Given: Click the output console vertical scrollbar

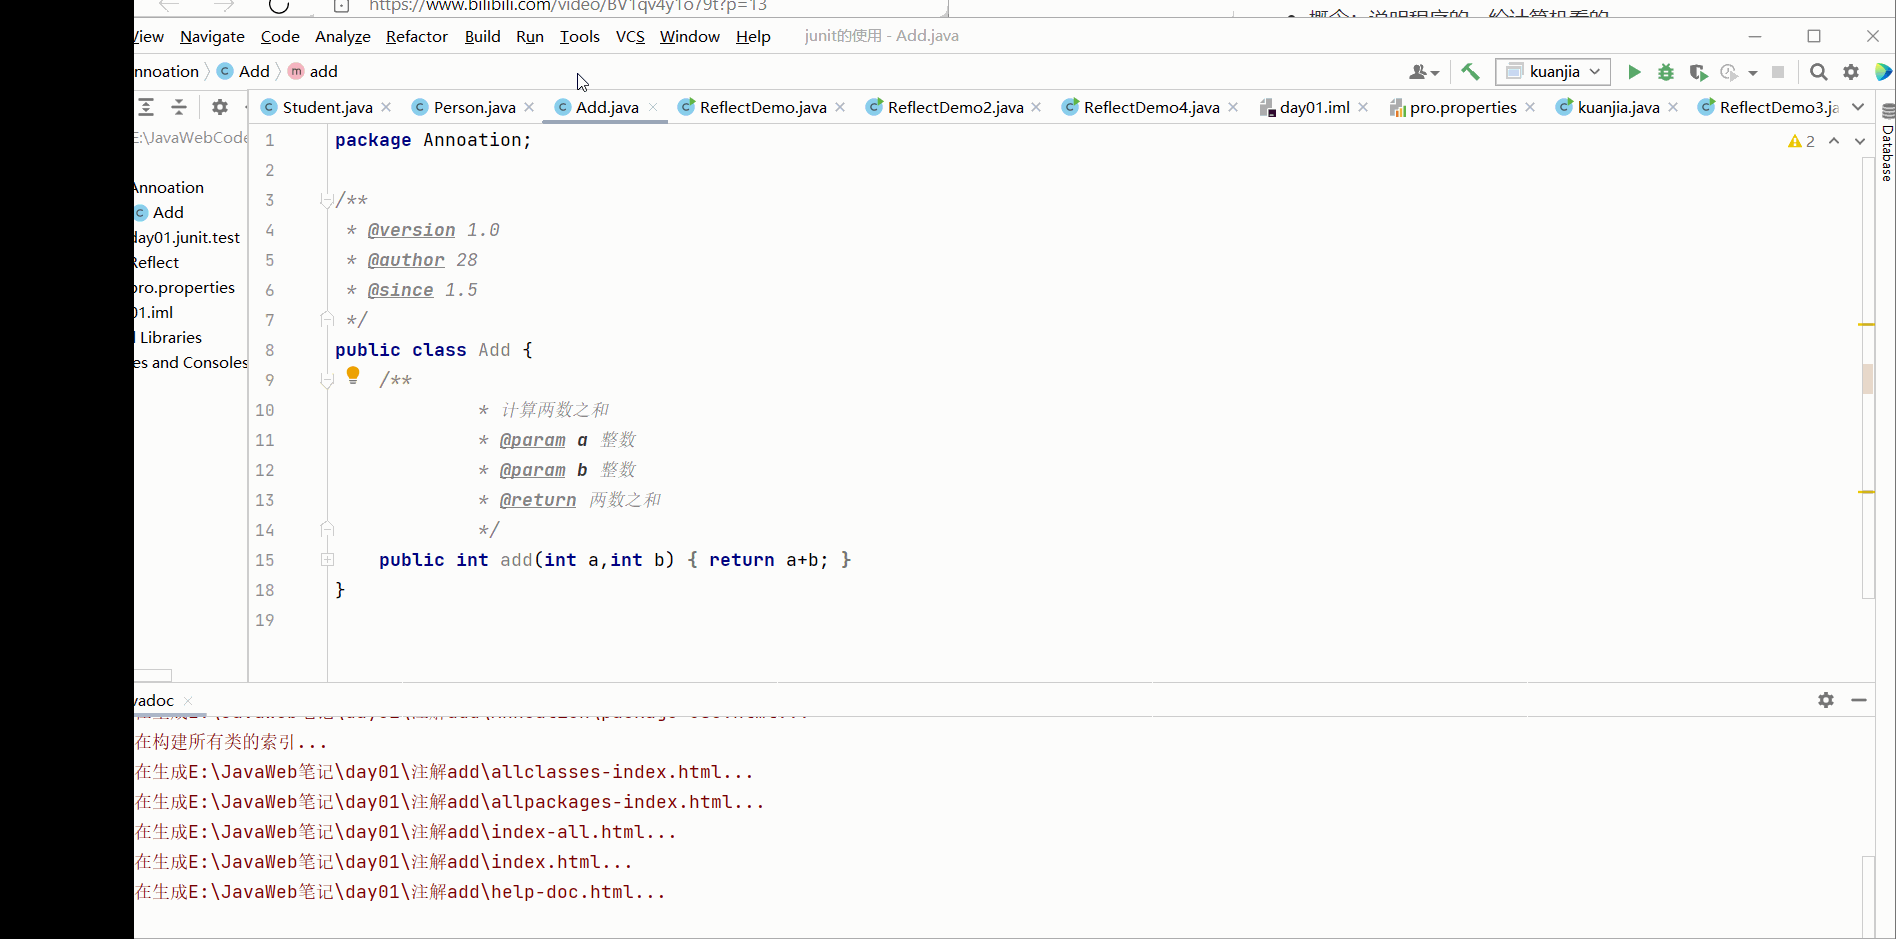Looking at the screenshot, I should click(x=1867, y=896).
